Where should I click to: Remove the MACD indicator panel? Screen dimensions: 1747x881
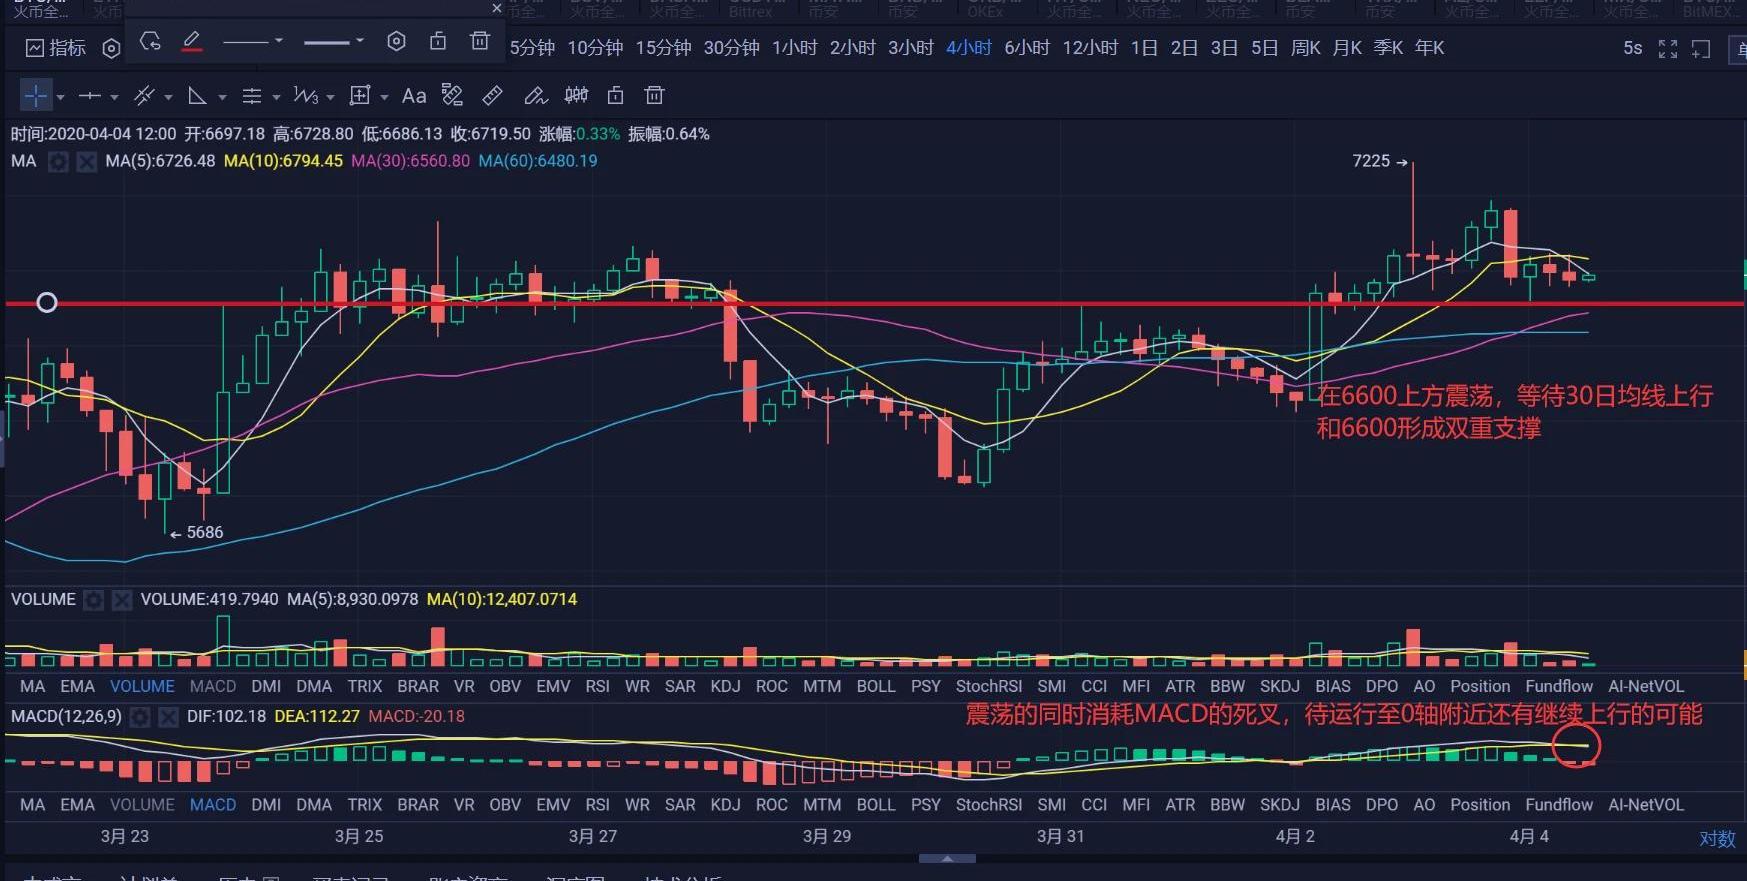[x=168, y=717]
